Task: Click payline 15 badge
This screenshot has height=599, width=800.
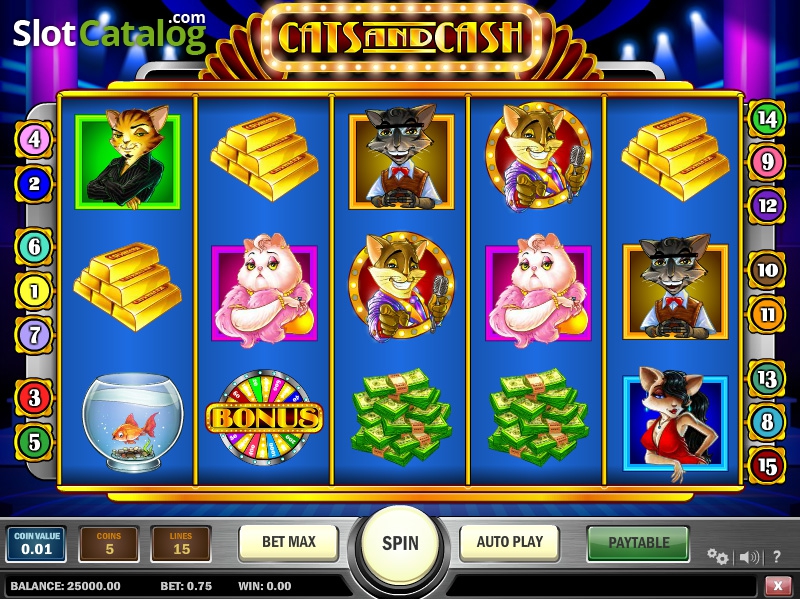Action: [767, 466]
